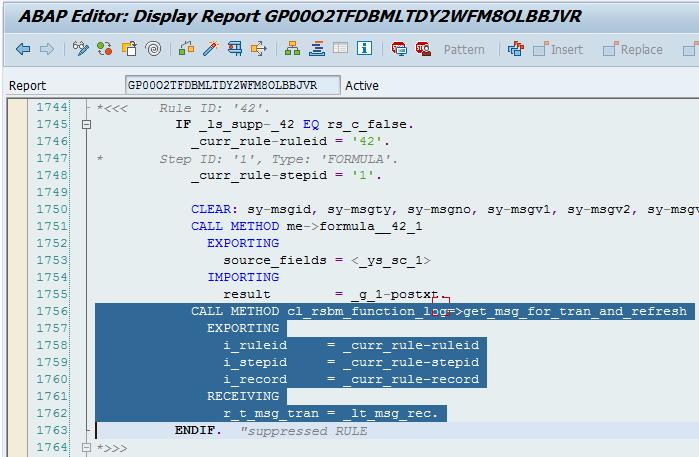Open the Other Object icon
Screen dimensions: 699x457
point(129,49)
